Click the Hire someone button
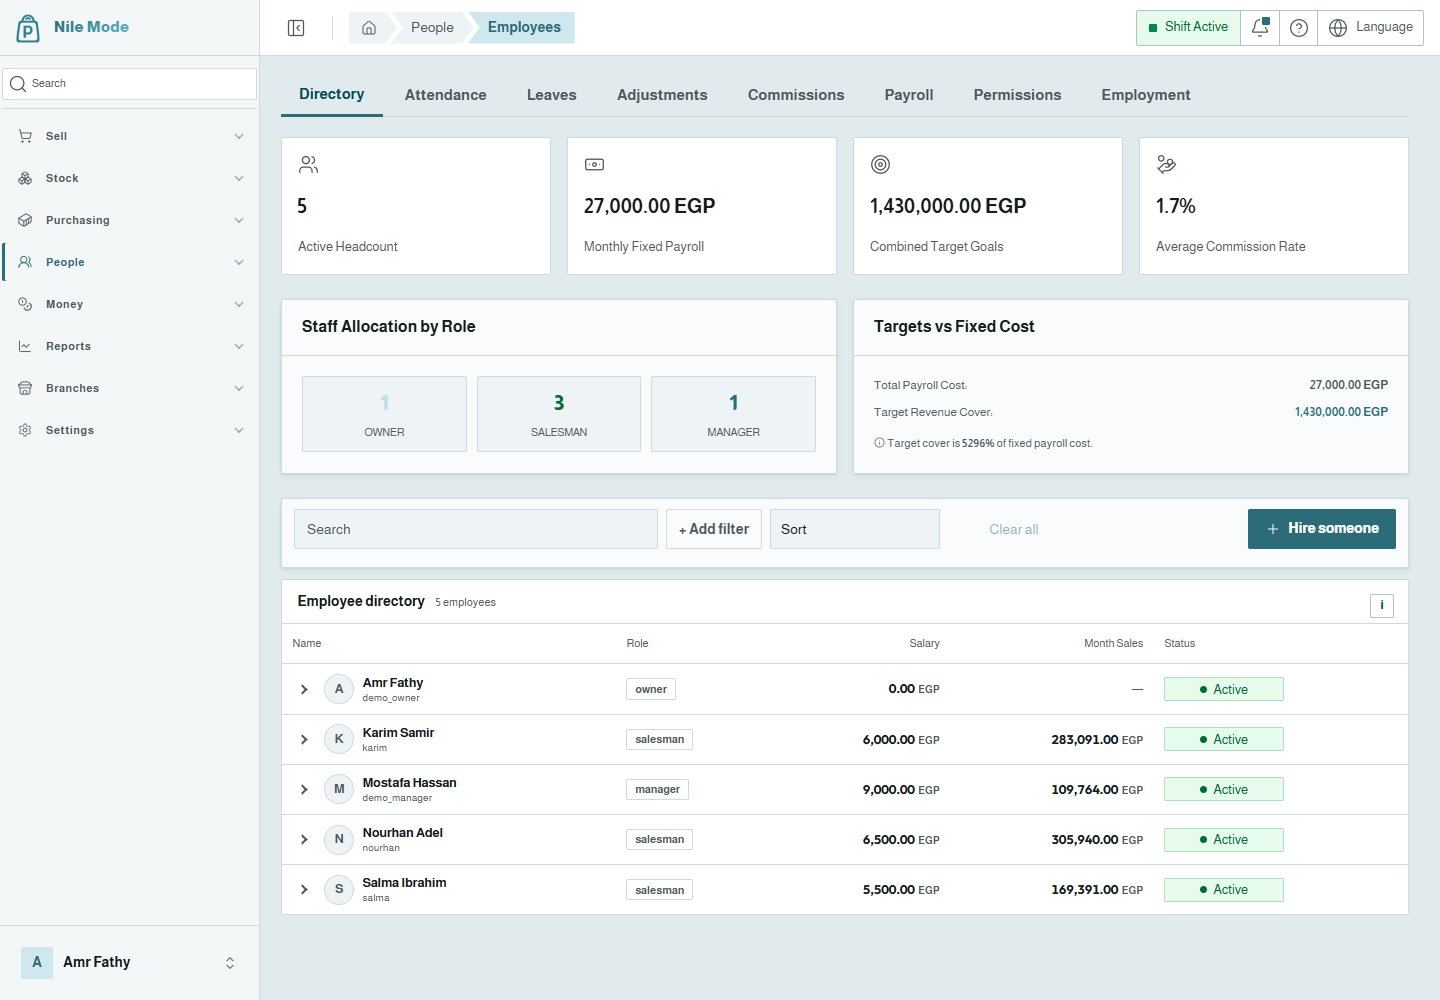Viewport: 1440px width, 1000px height. (x=1322, y=529)
